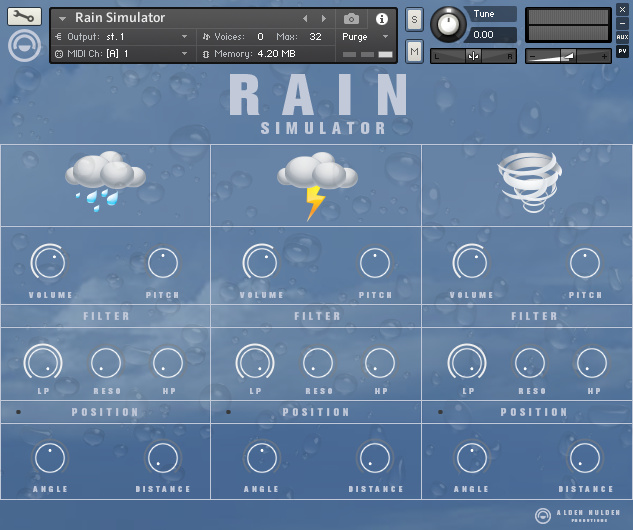This screenshot has height=530, width=633.
Task: Click the Rain Simulator instrument name field
Action: coord(120,18)
